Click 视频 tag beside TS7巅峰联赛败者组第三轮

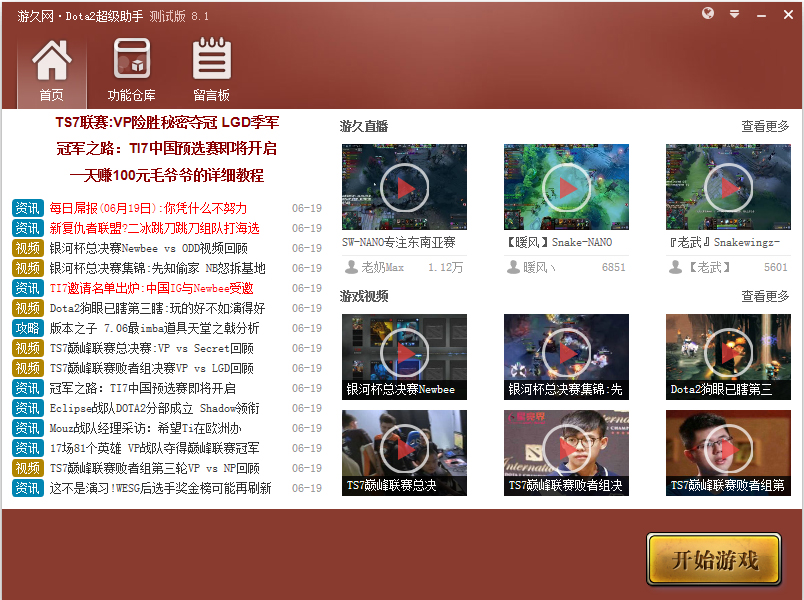point(28,468)
